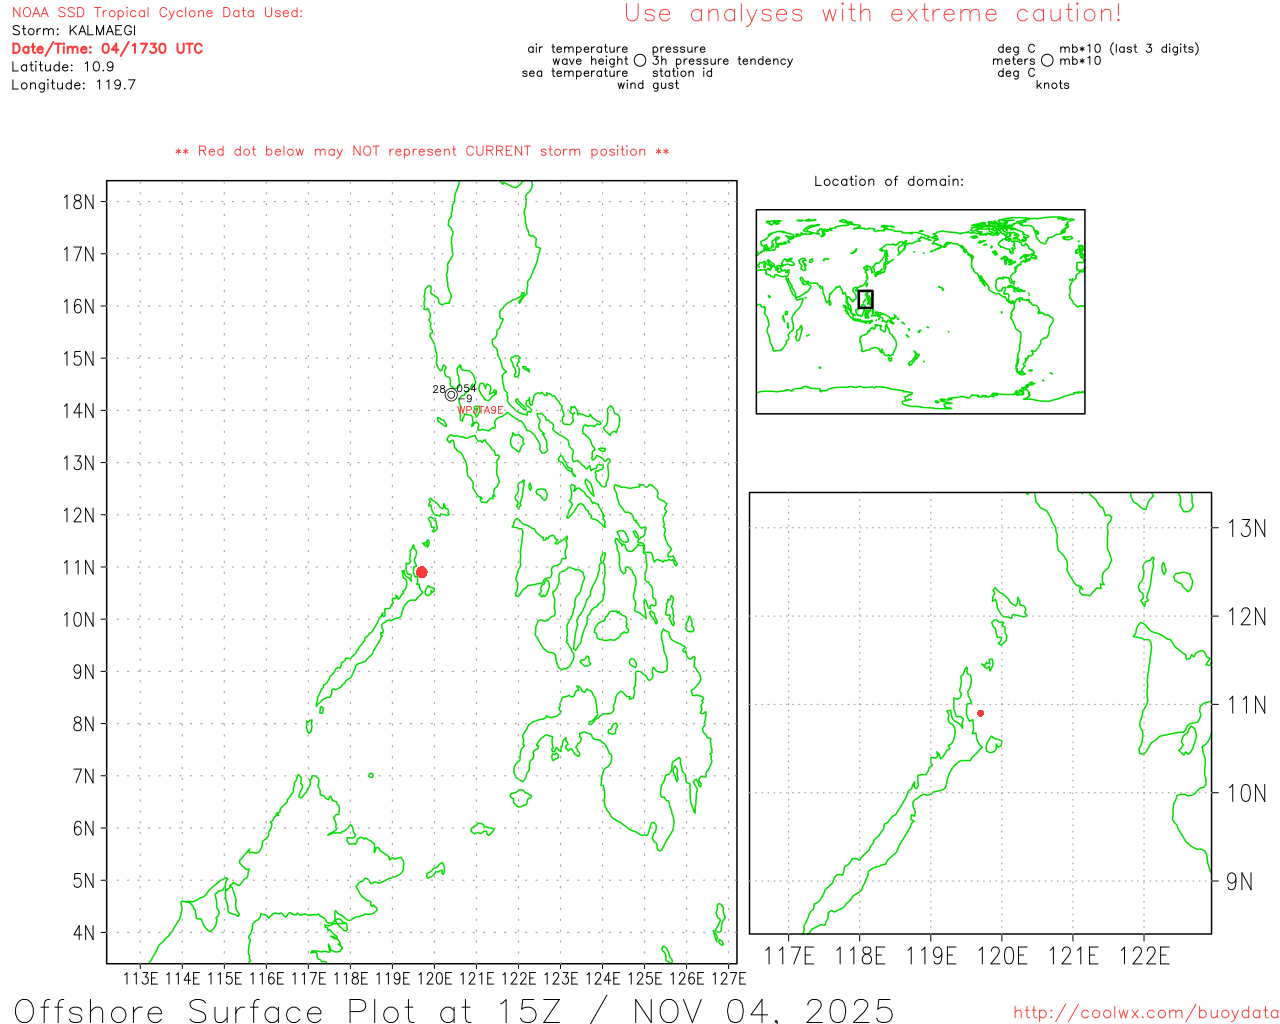Click the '9N' label on the inset map

point(1239,882)
